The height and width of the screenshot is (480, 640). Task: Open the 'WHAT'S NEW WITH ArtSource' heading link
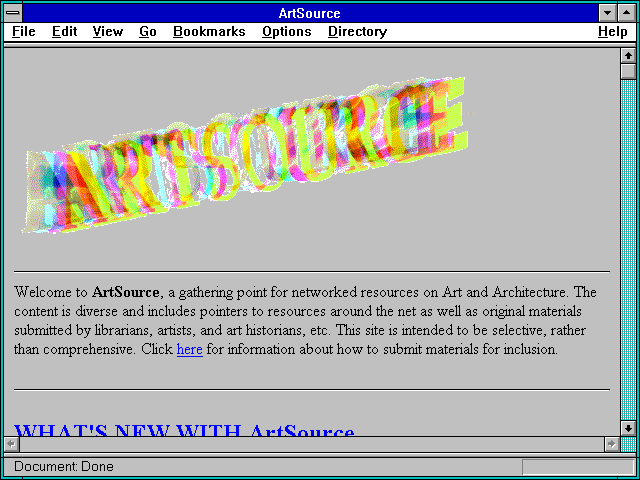(184, 430)
